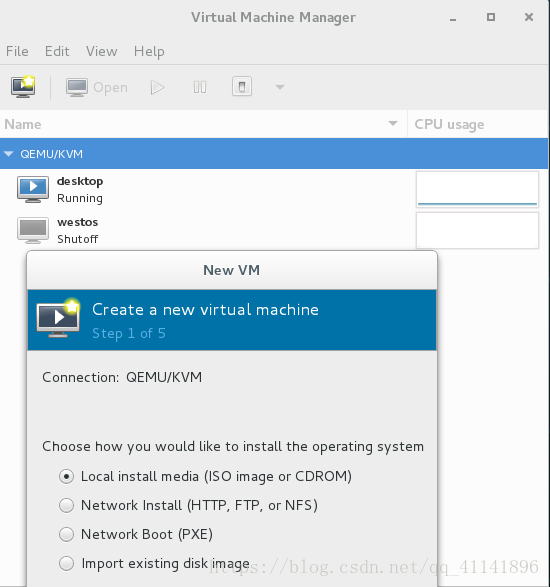
Task: Click the desktop VM CPU usage graph
Action: [x=477, y=189]
